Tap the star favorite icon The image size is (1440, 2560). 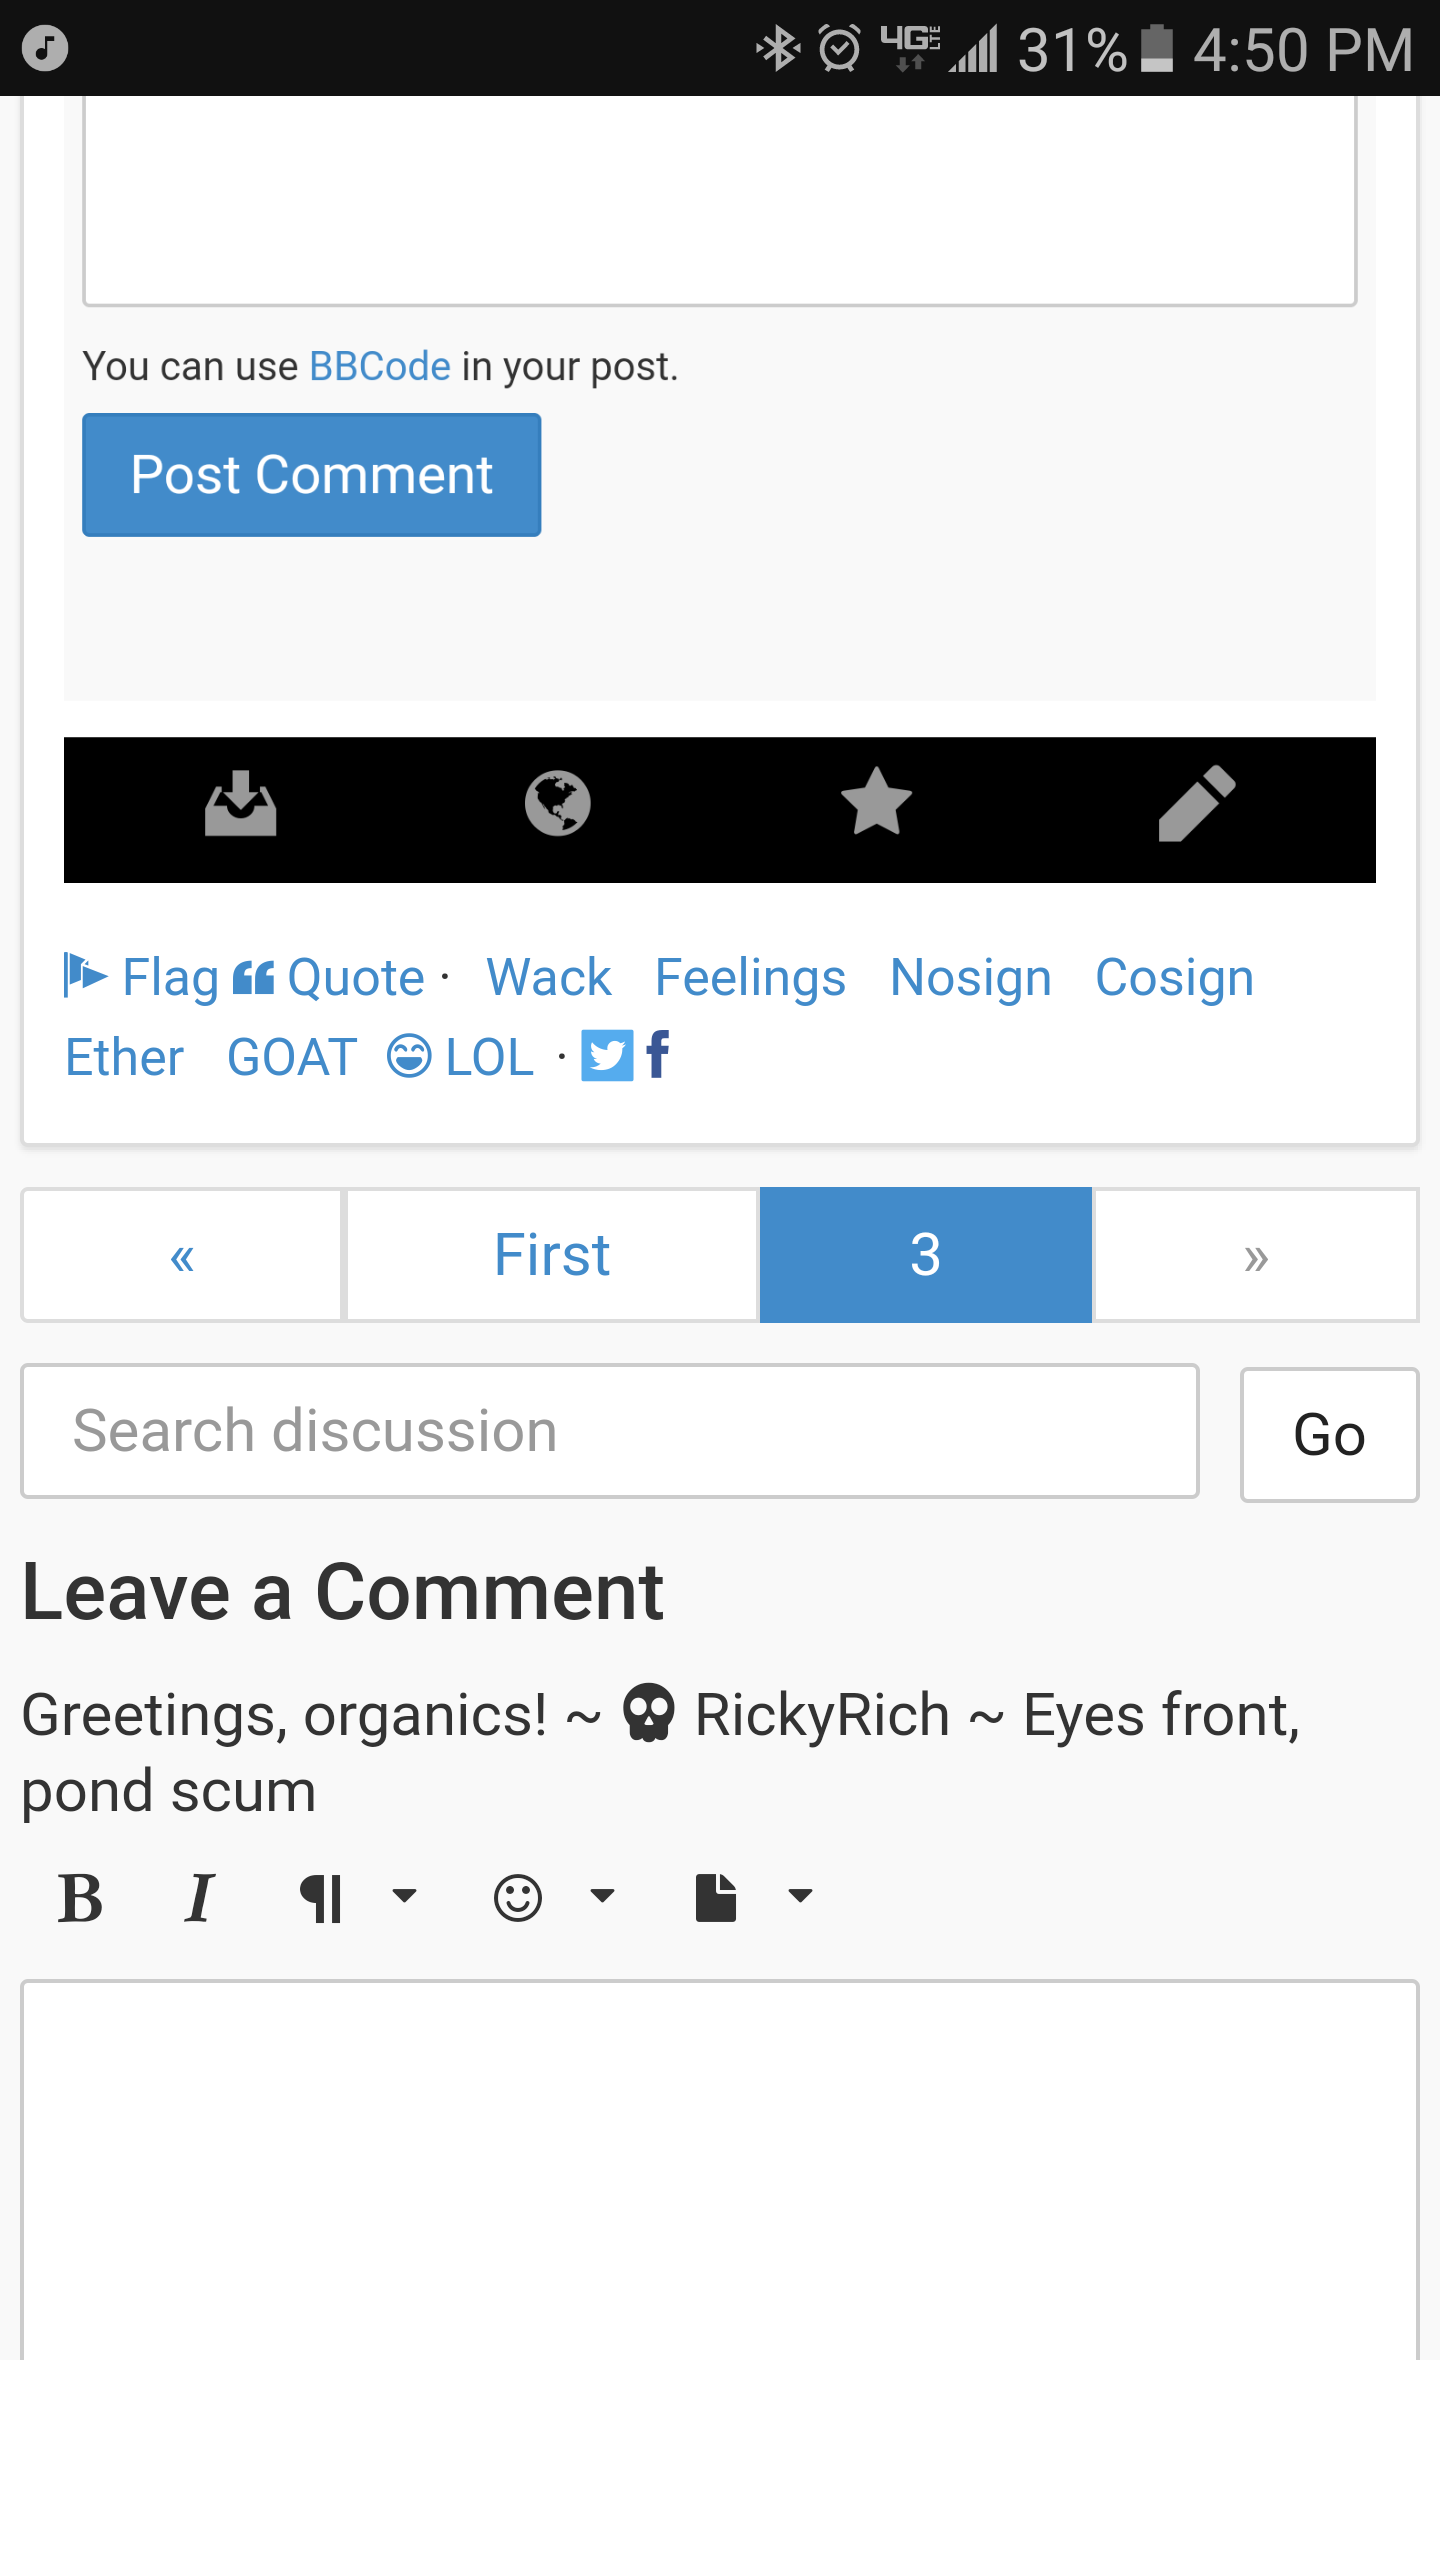(876, 802)
